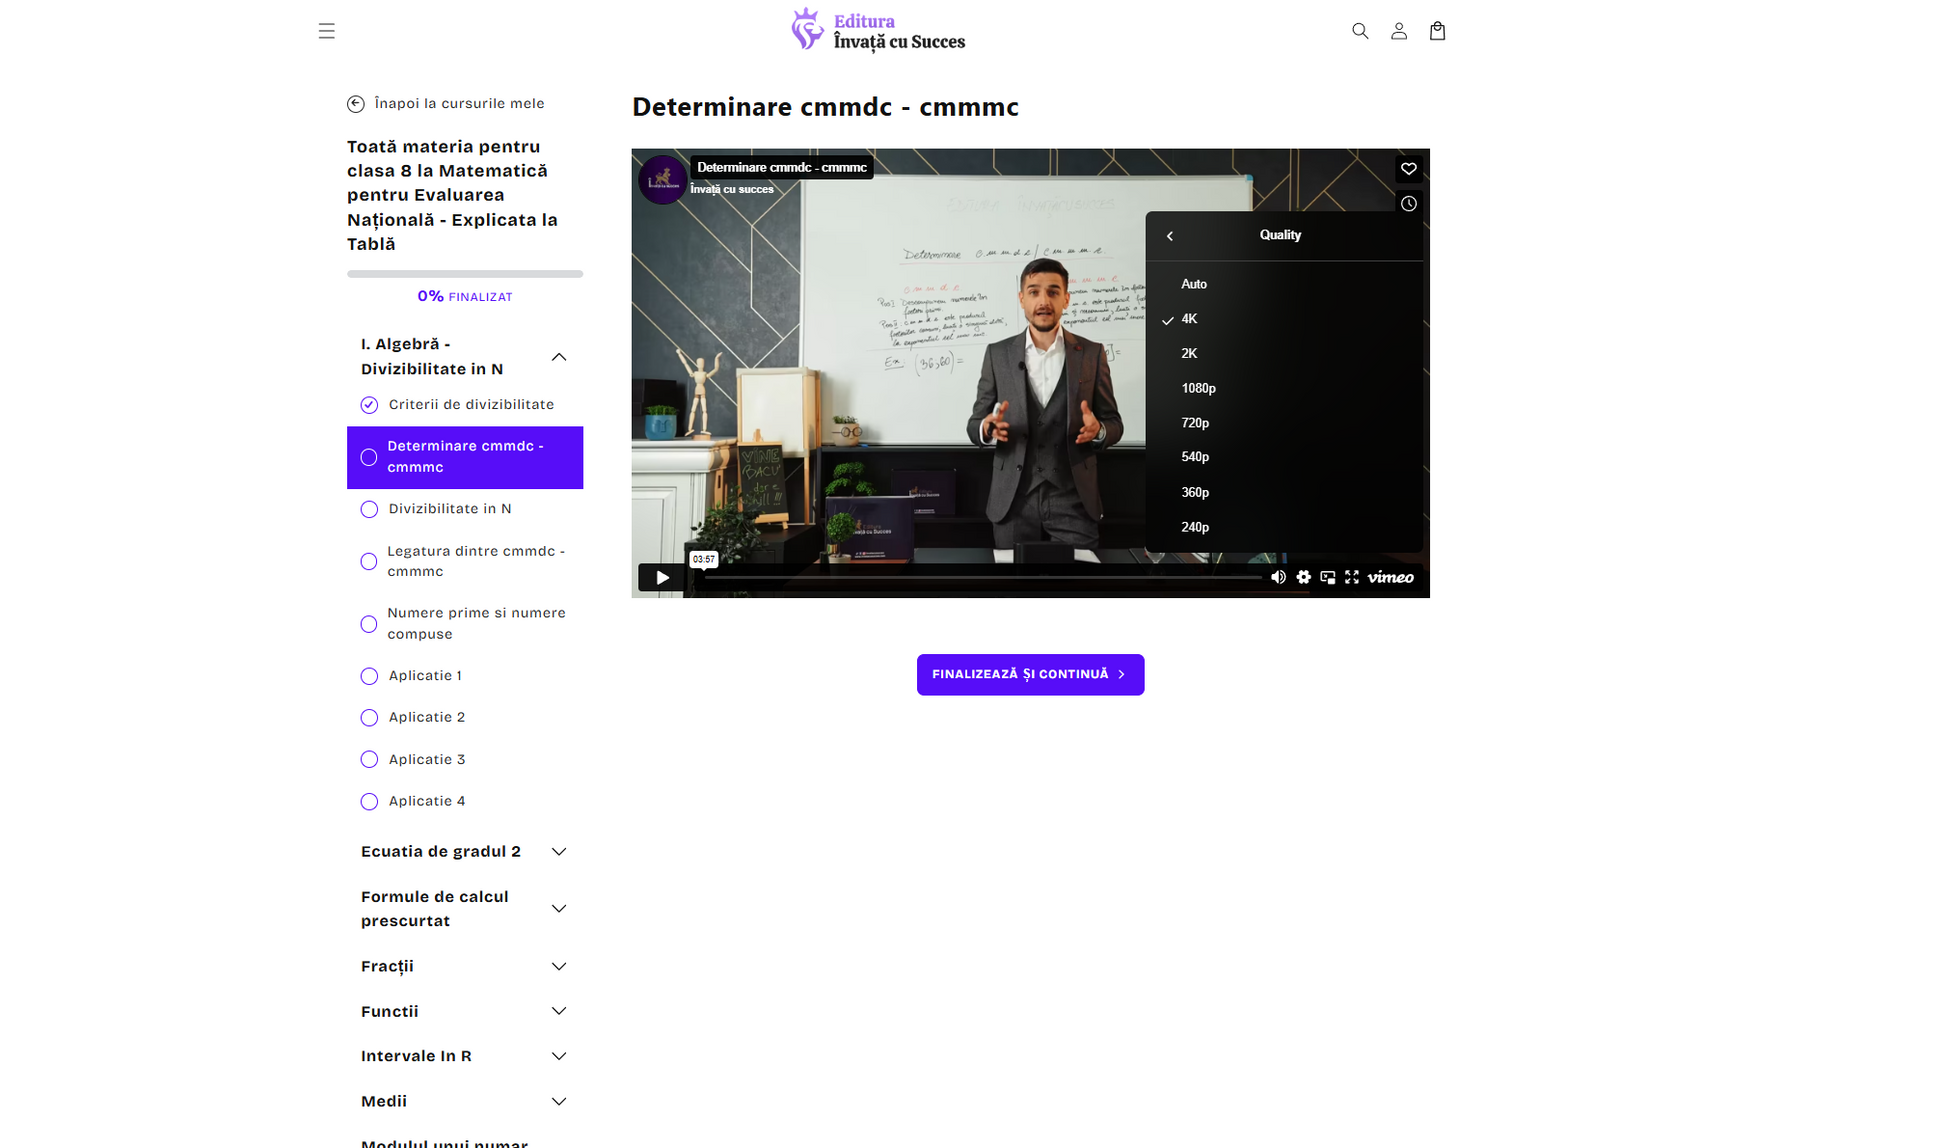Go to Înapoi la cursurile mele
The image size is (1946, 1148).
459,104
